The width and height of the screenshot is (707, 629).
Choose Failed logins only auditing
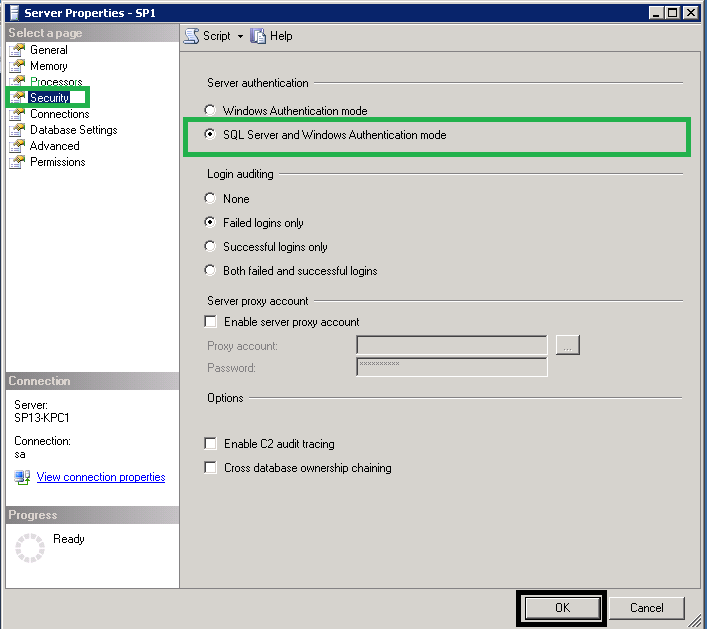pos(210,222)
